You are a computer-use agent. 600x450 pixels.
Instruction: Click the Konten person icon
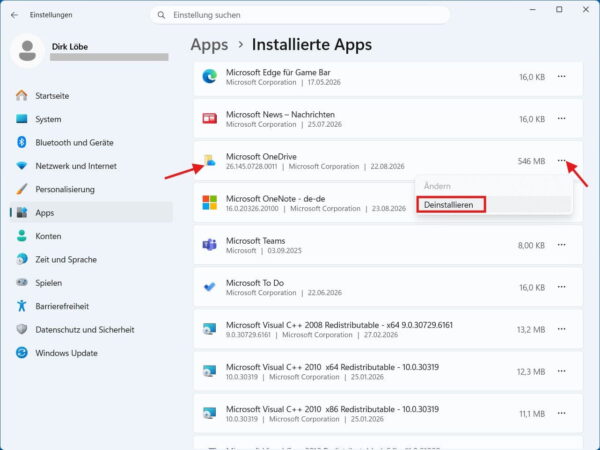[x=22, y=236]
